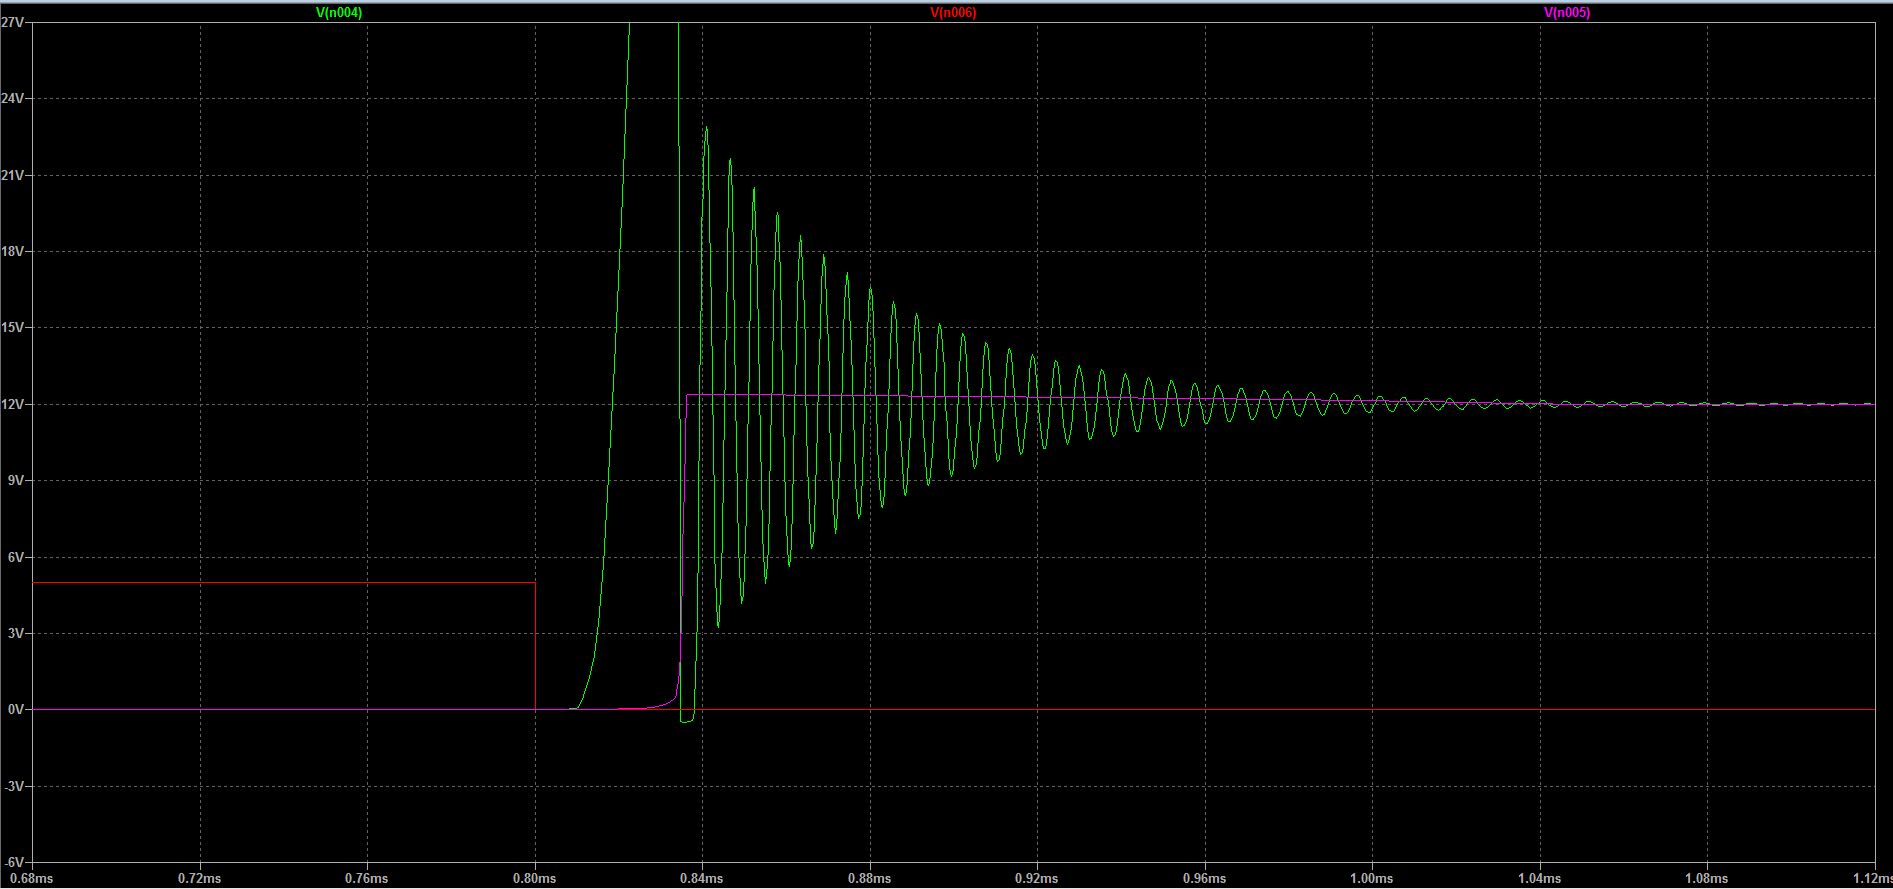Image resolution: width=1893 pixels, height=889 pixels.
Task: Click the 27V label on vertical axis
Action: (13, 22)
